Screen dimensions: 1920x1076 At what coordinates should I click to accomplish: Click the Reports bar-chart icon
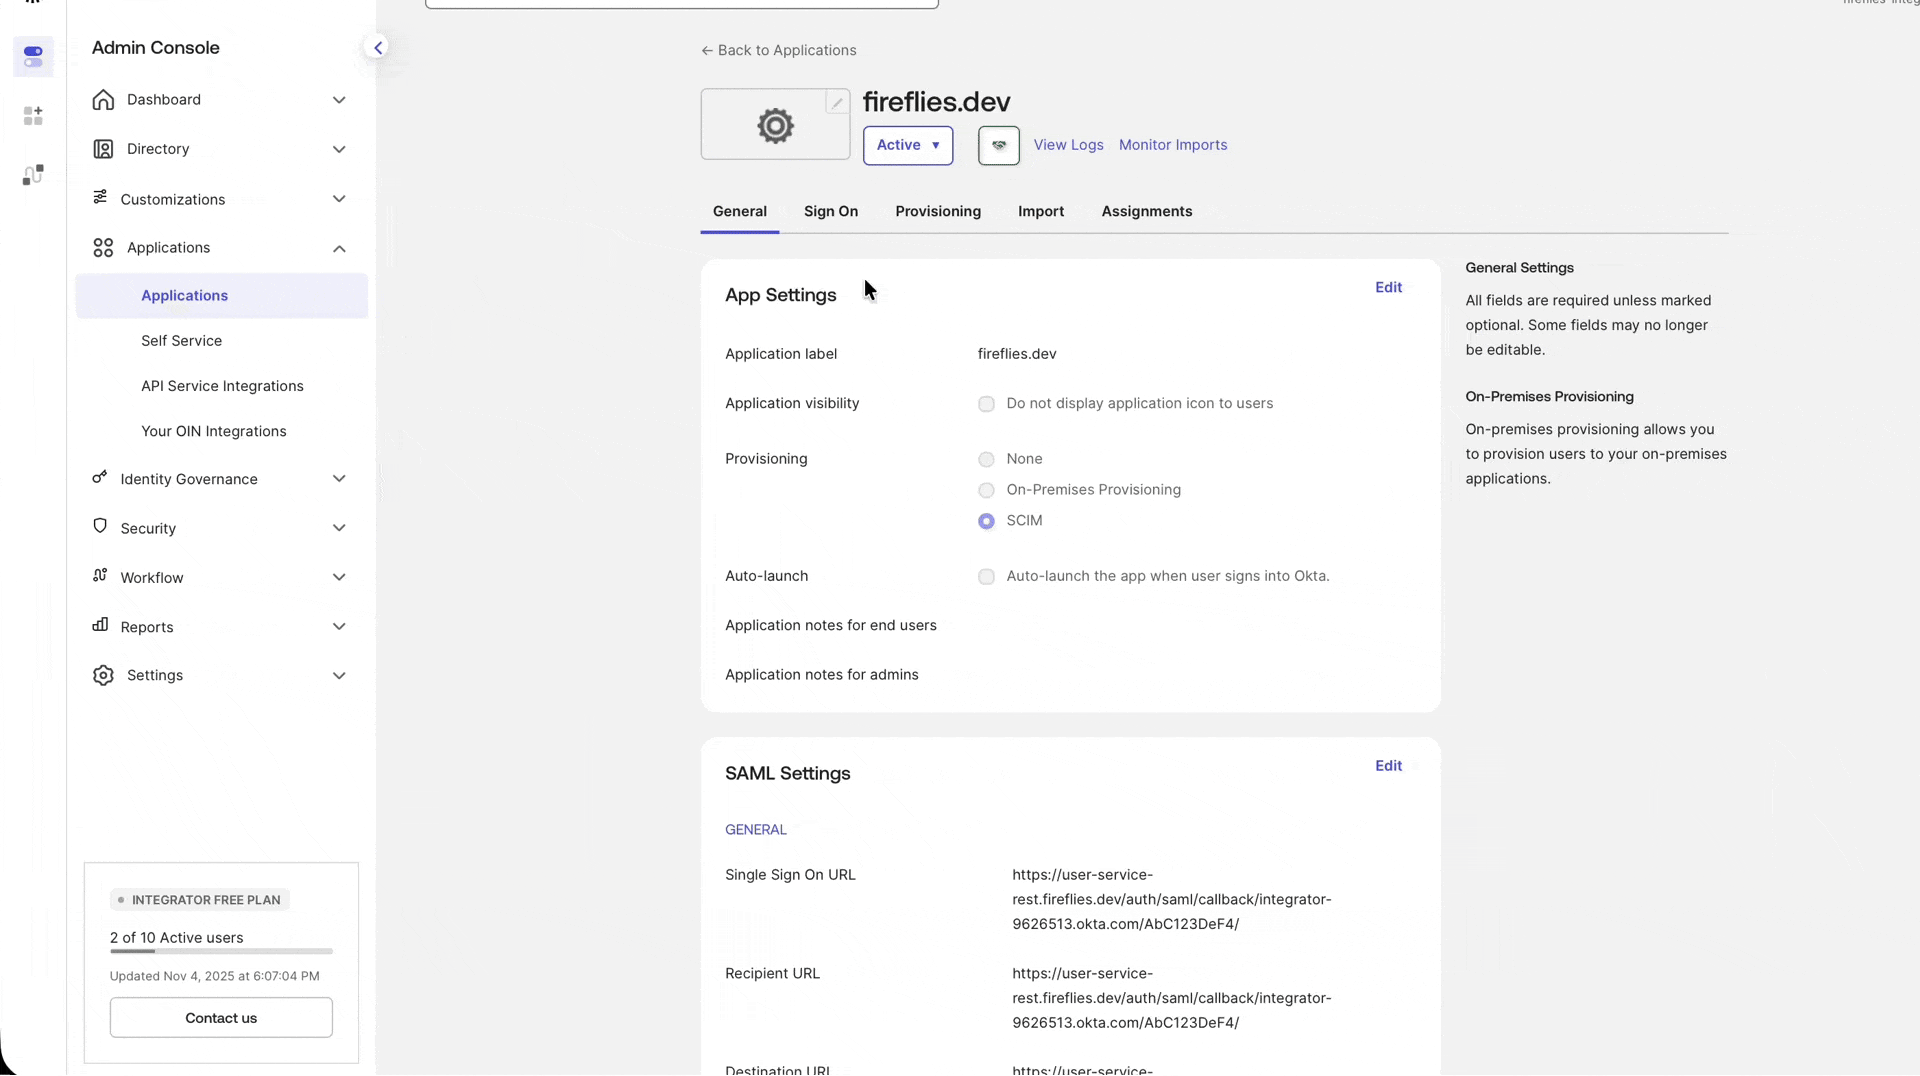tap(100, 625)
